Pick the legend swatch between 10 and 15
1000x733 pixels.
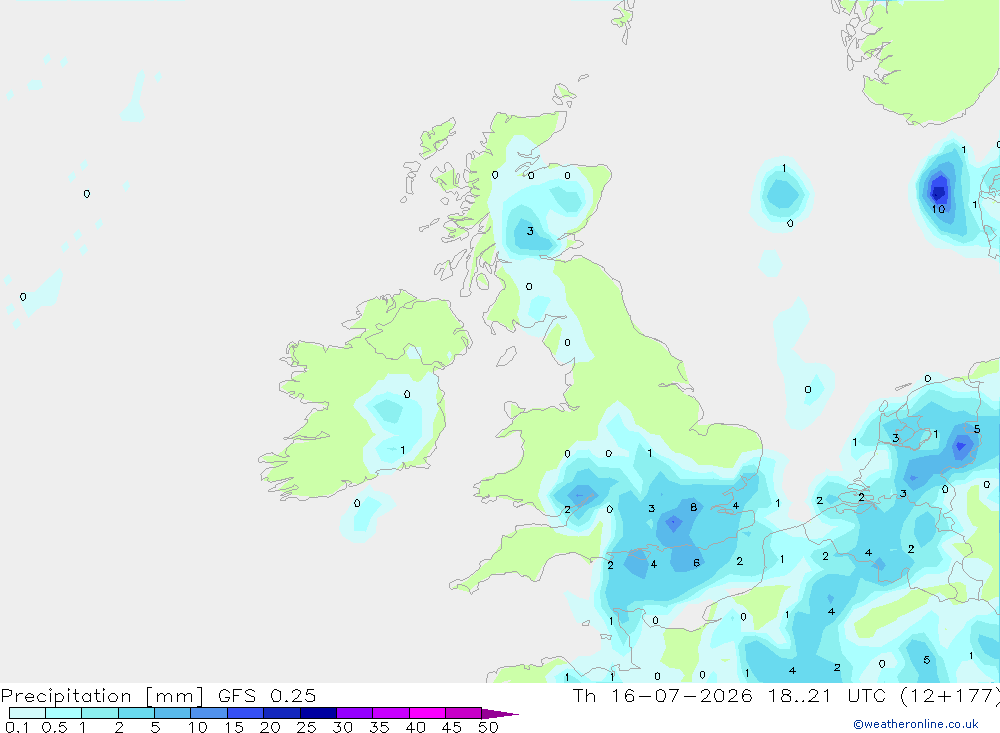click(x=209, y=713)
